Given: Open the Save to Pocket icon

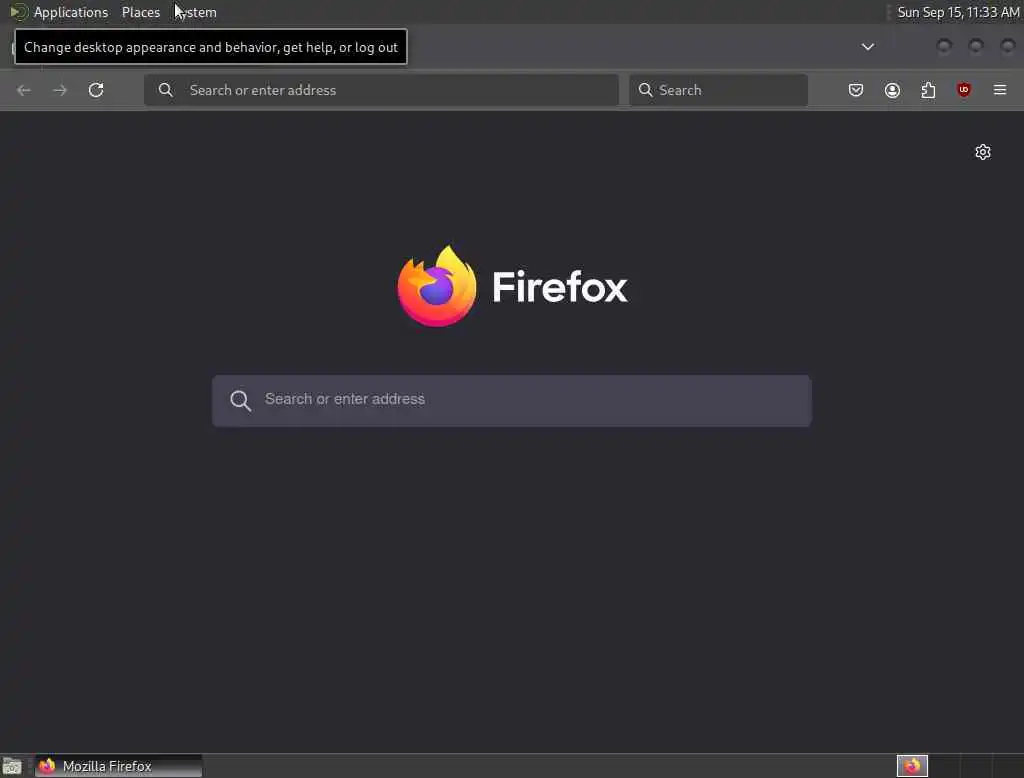Looking at the screenshot, I should tap(856, 90).
